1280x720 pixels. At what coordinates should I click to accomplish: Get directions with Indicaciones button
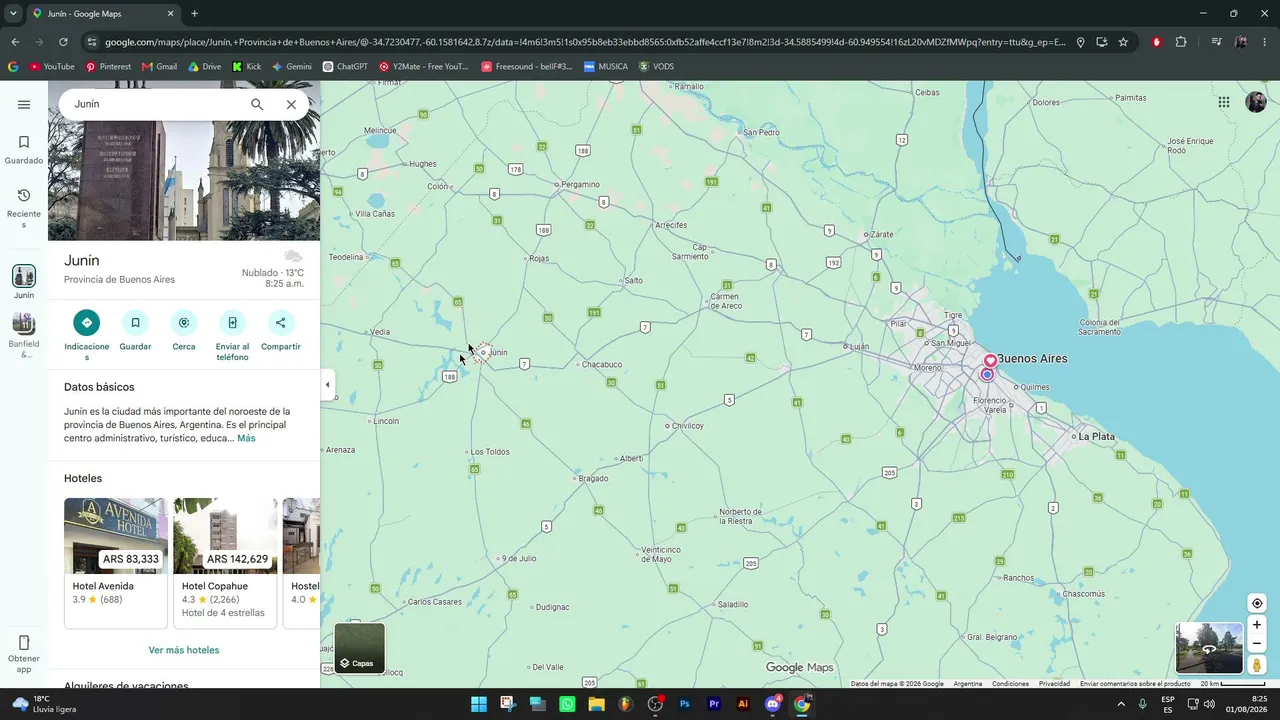(87, 335)
